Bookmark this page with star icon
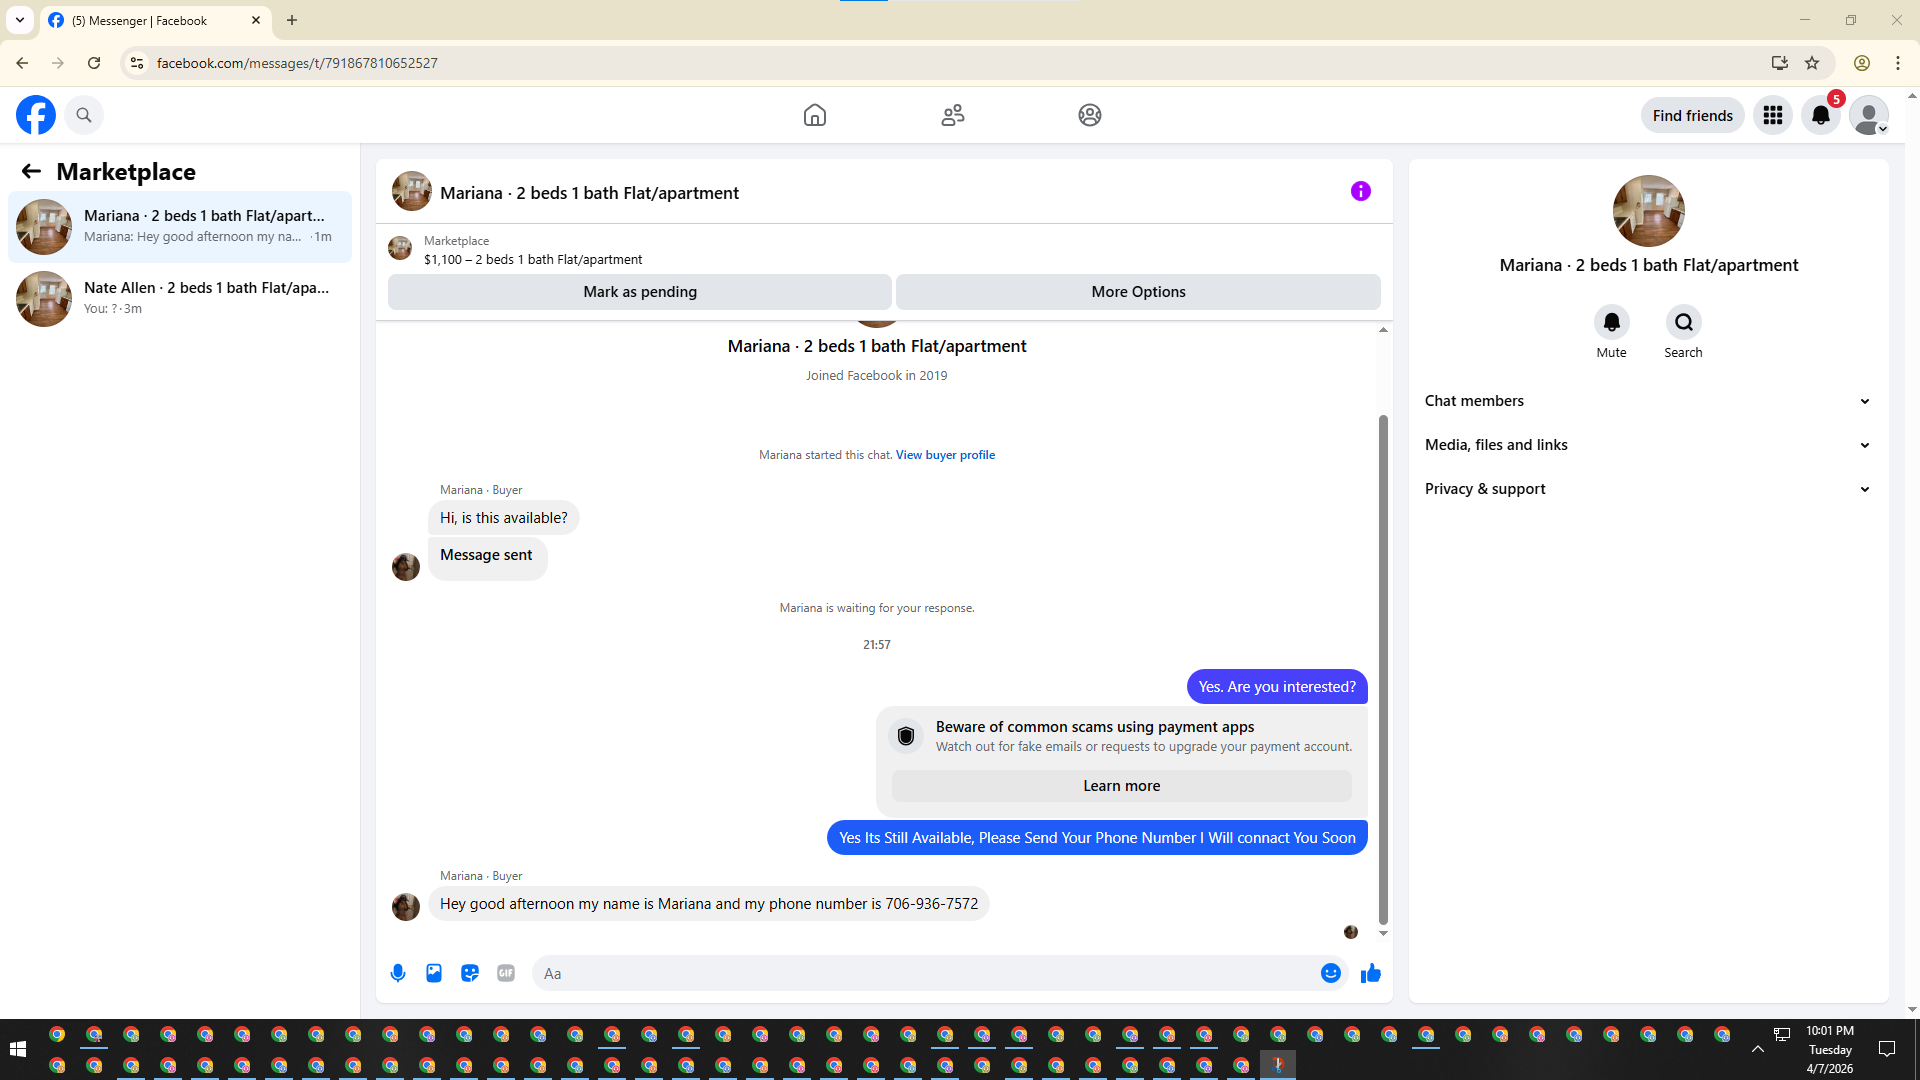 (1812, 63)
